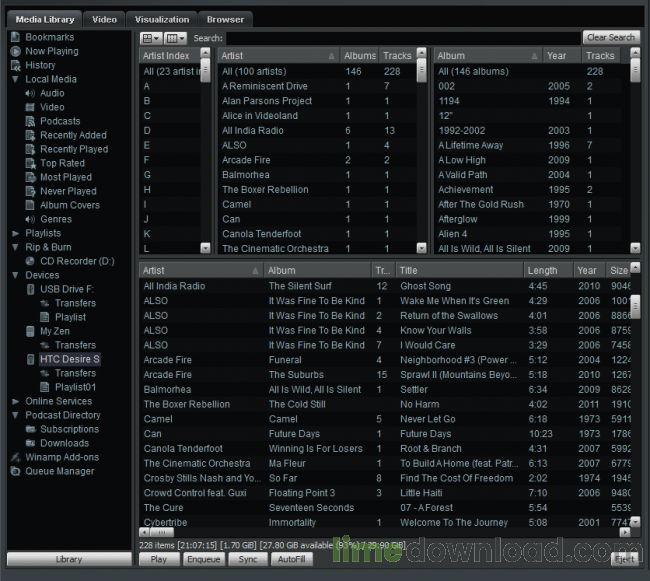Select the My Zen device icon
Viewport: 650px width, 581px height.
[x=30, y=332]
